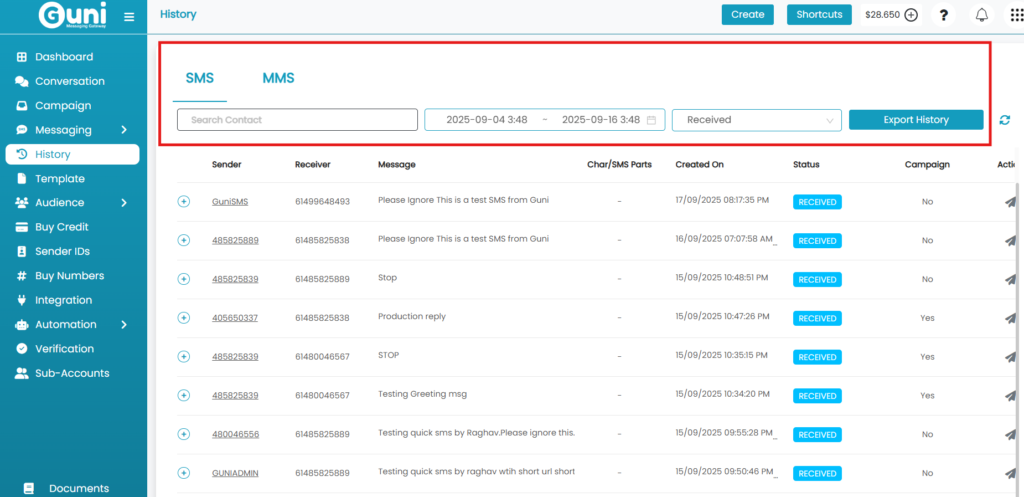Open the sender link 405650337

tap(234, 318)
